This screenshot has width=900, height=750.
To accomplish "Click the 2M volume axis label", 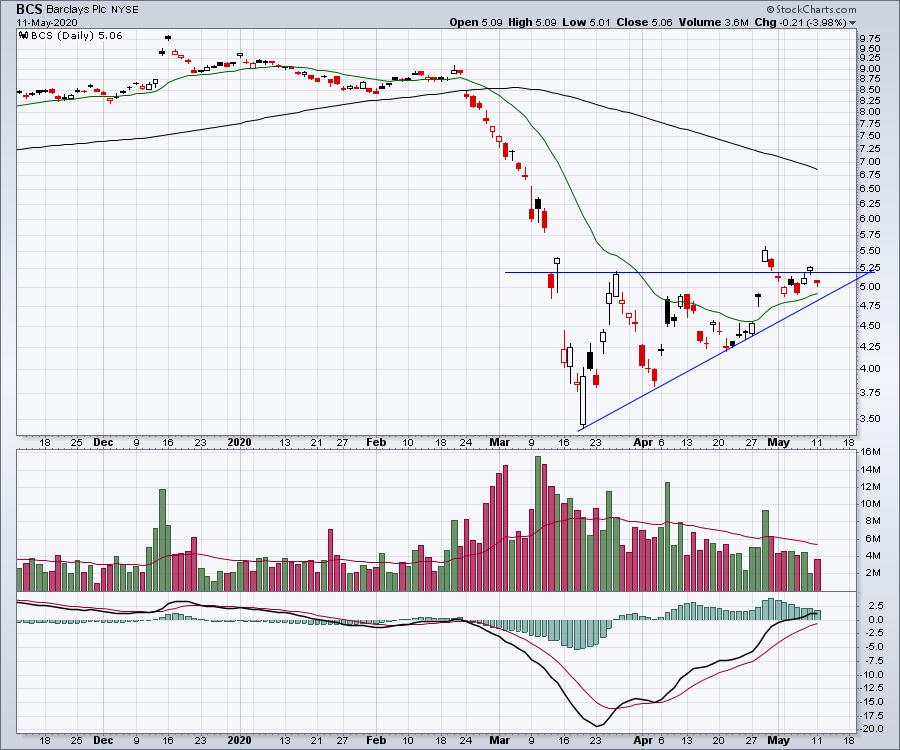I will (x=872, y=573).
